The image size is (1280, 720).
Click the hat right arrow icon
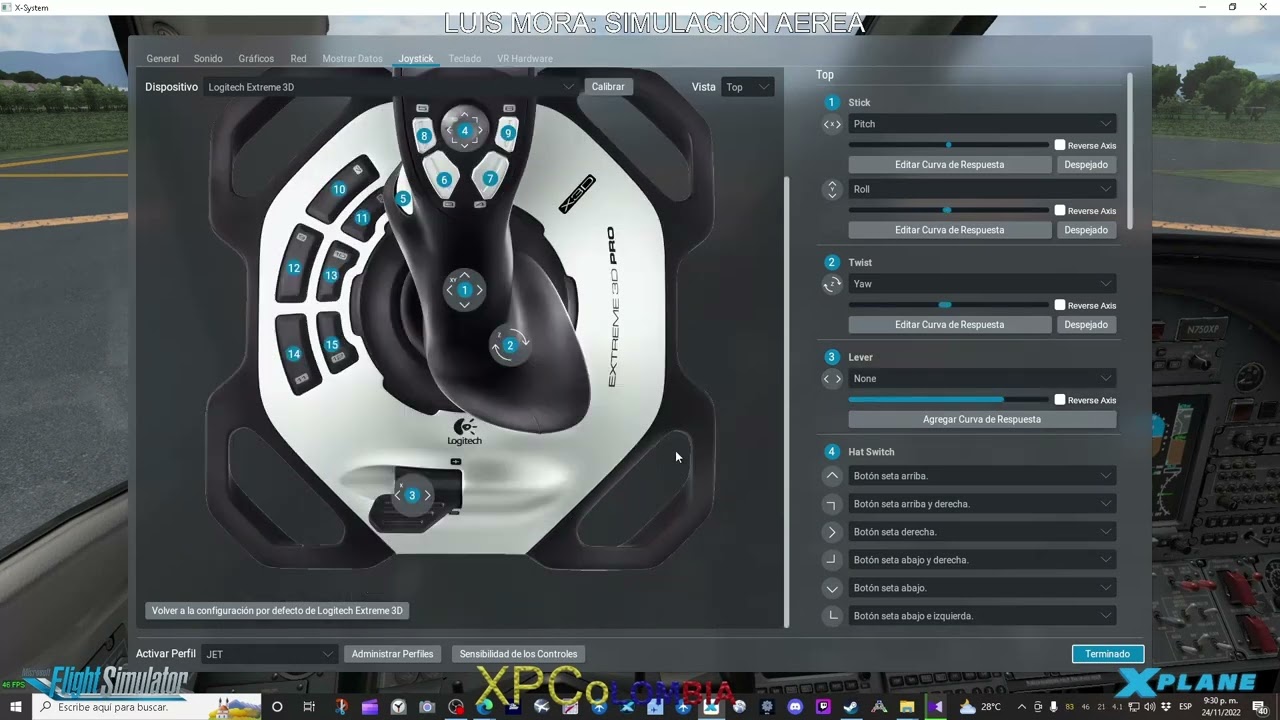(x=832, y=532)
